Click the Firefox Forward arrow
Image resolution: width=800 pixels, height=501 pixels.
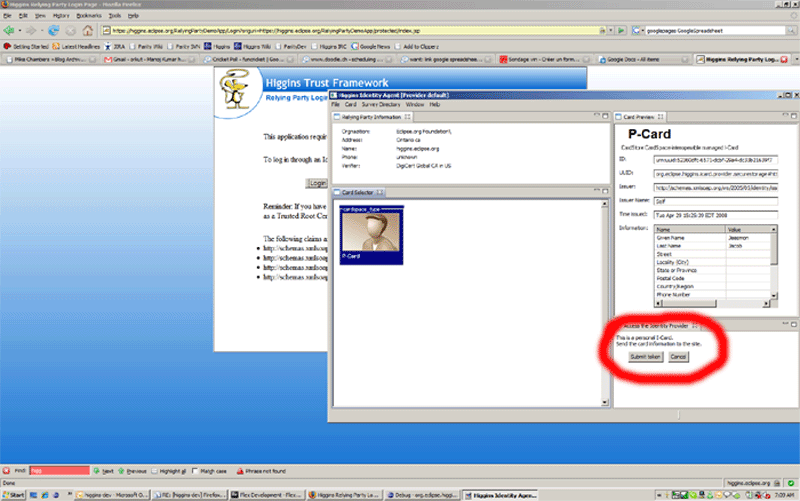click(x=31, y=31)
